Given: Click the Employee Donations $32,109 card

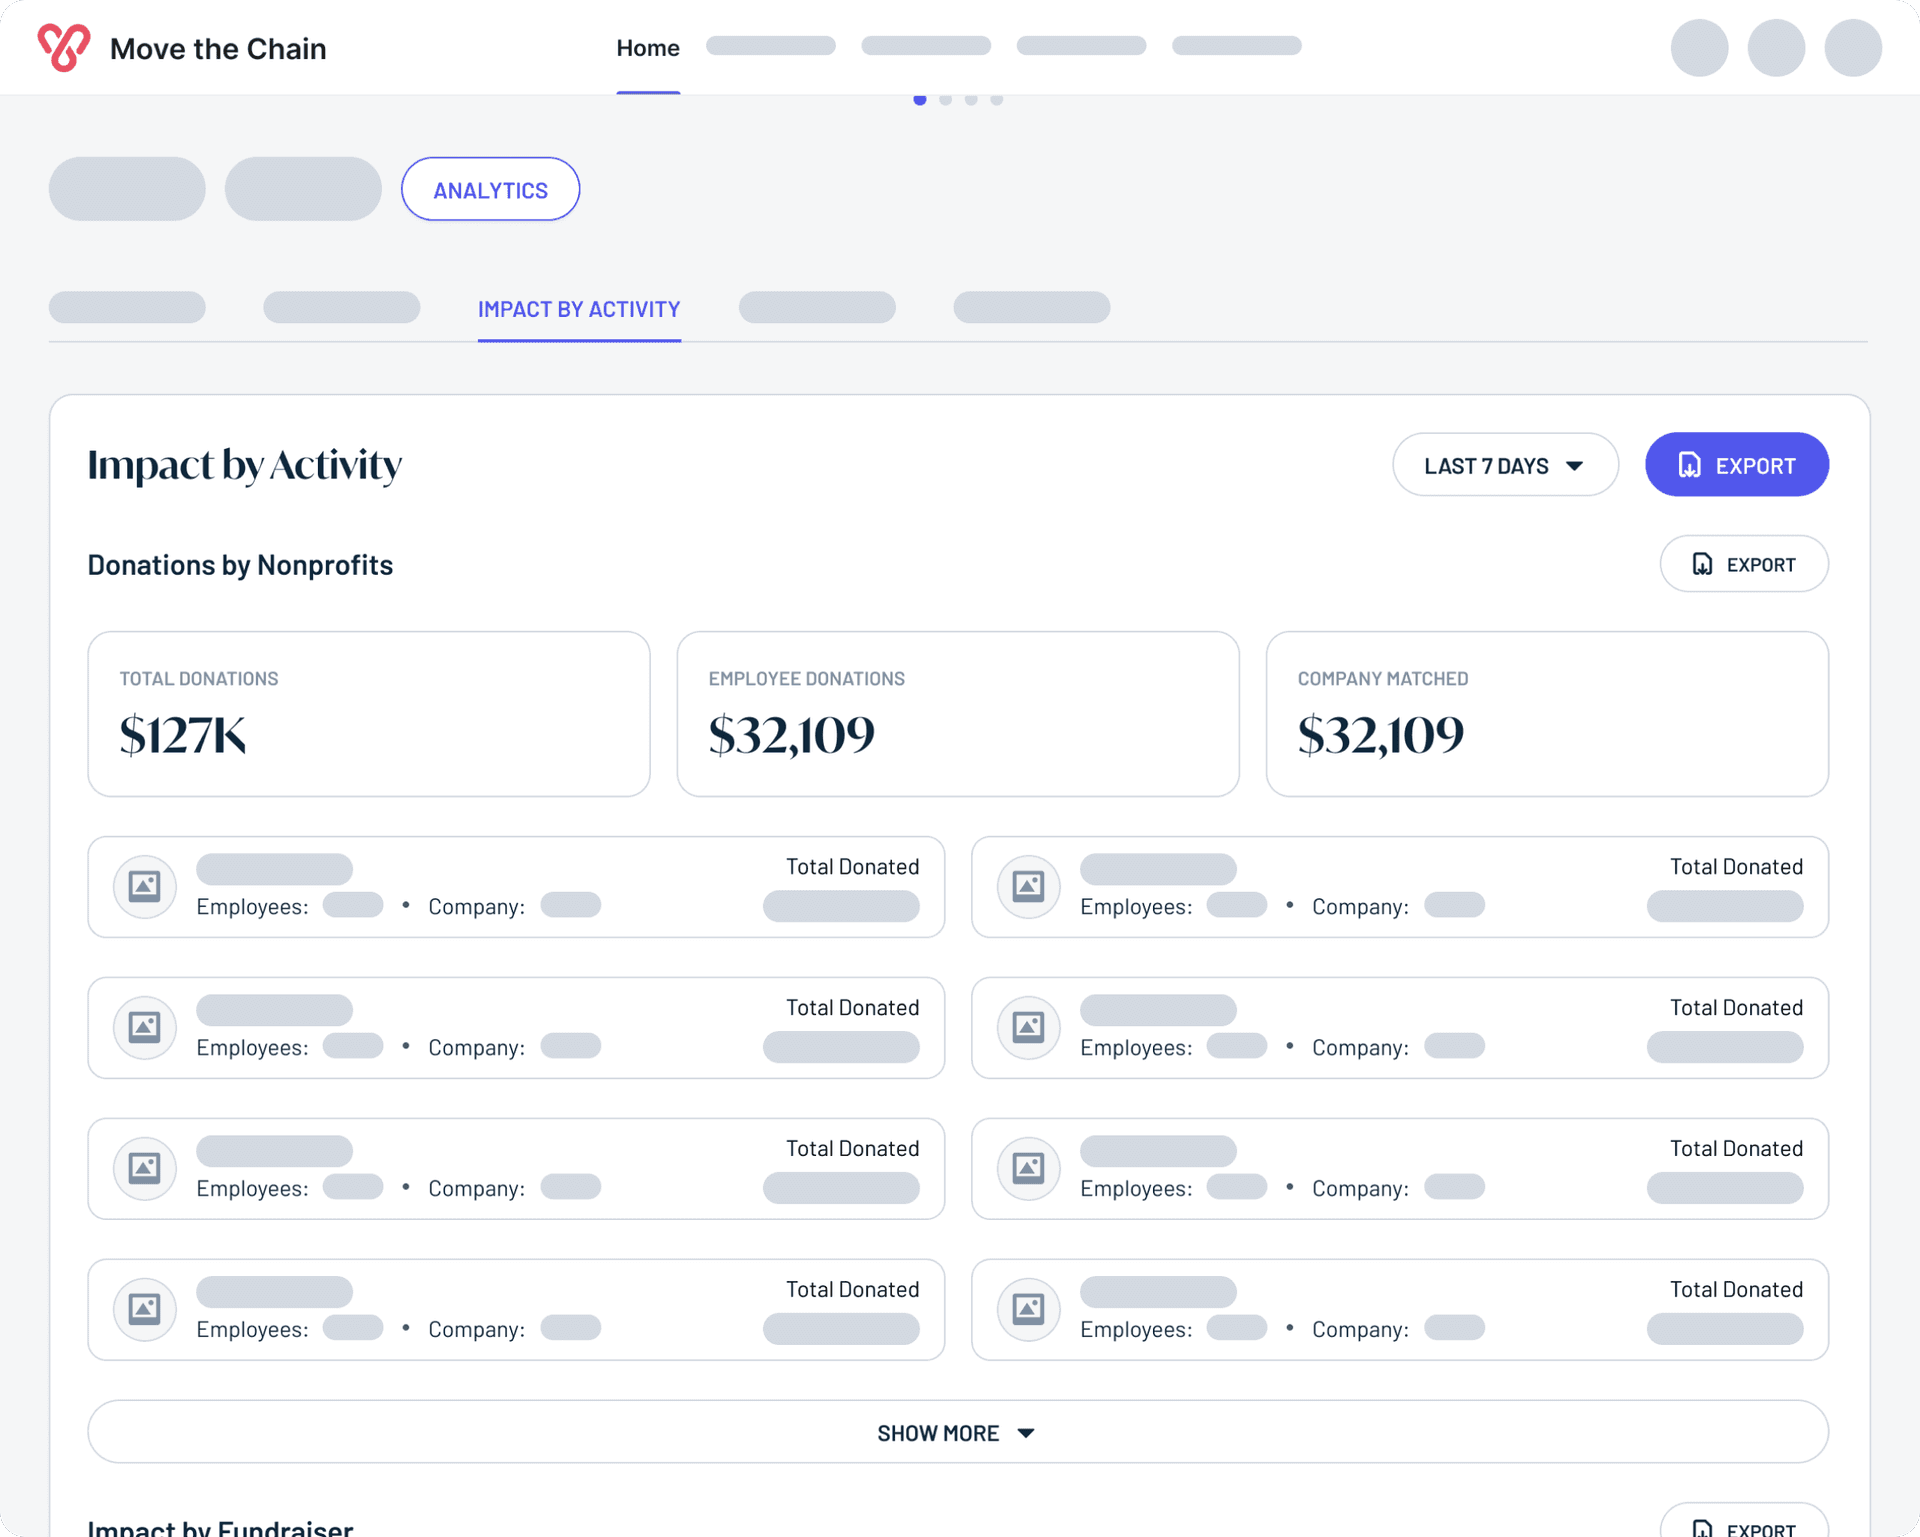Looking at the screenshot, I should [x=958, y=714].
